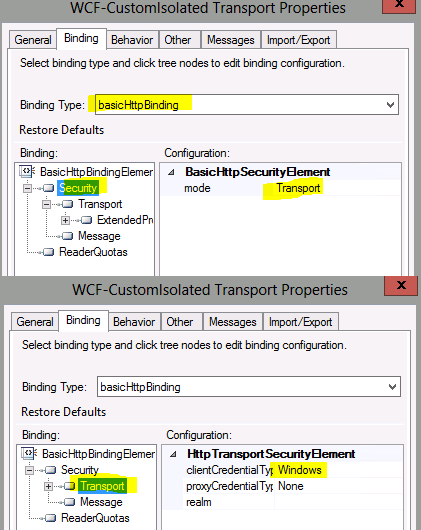Click Restore Defaults in the lower dialog
This screenshot has width=421, height=530.
(x=64, y=412)
